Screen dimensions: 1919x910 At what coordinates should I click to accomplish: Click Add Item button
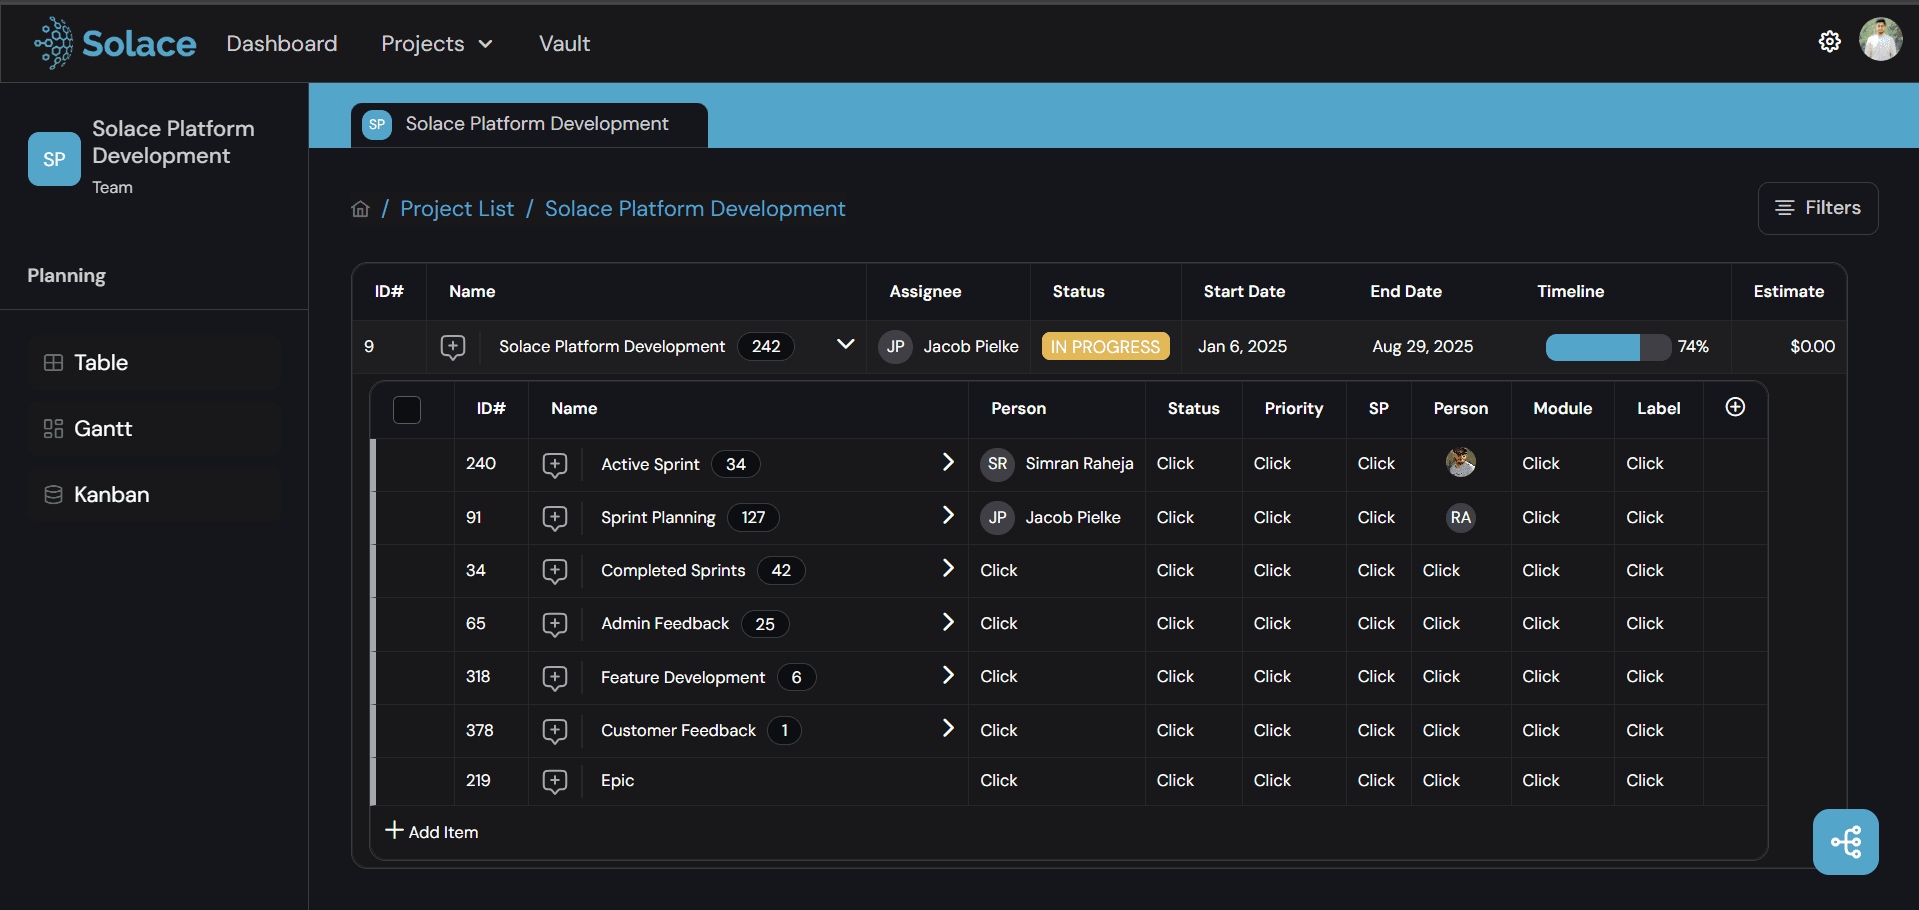click(x=432, y=832)
